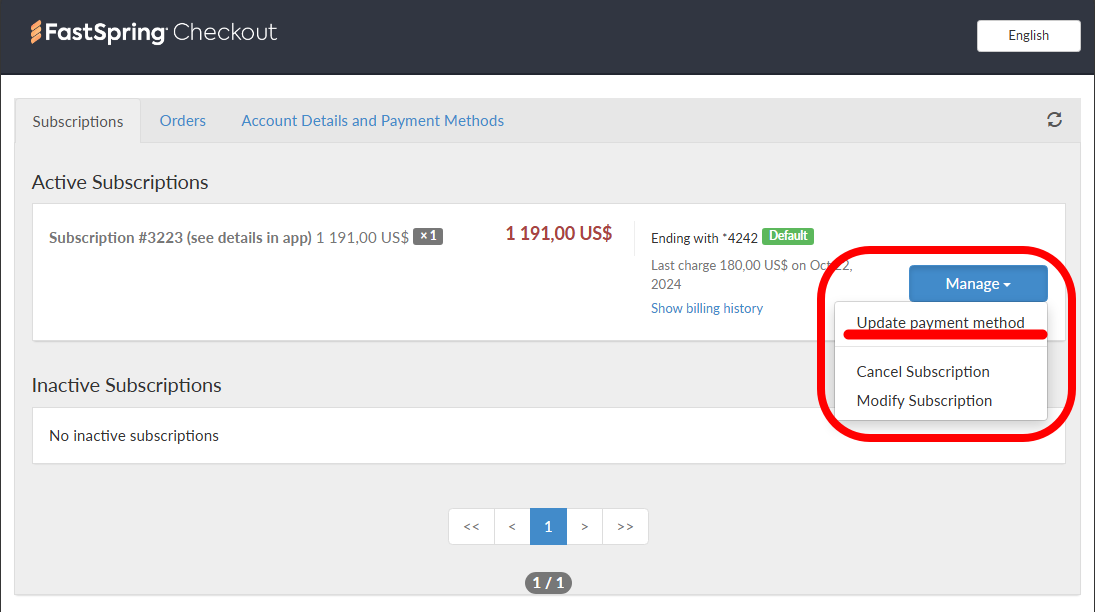Open the Manage dropdown menu
1095x612 pixels.
click(977, 283)
